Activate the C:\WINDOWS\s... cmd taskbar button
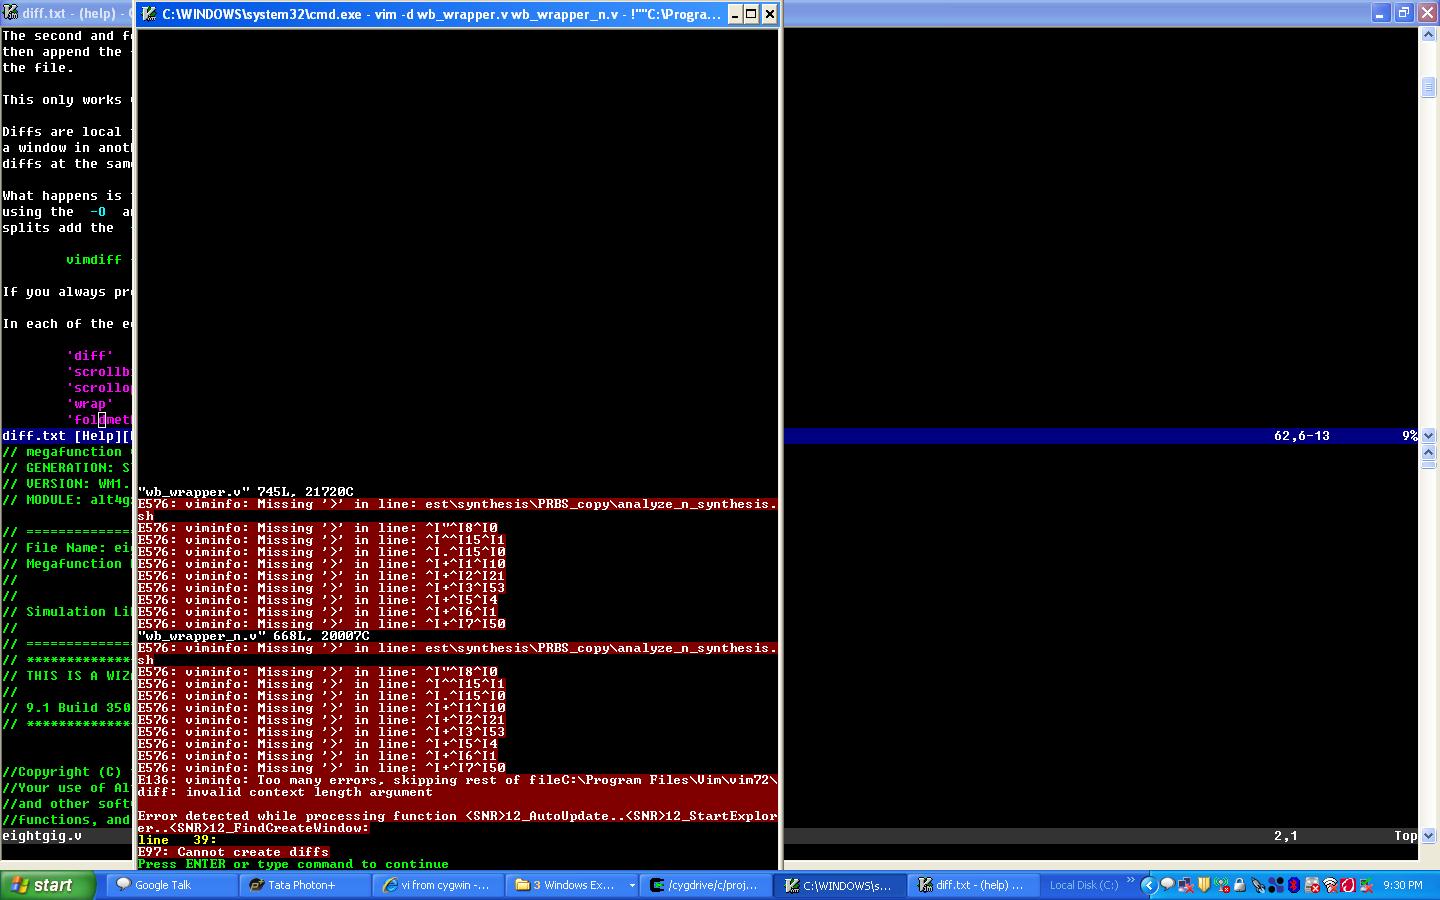The width and height of the screenshot is (1440, 900). (x=842, y=885)
